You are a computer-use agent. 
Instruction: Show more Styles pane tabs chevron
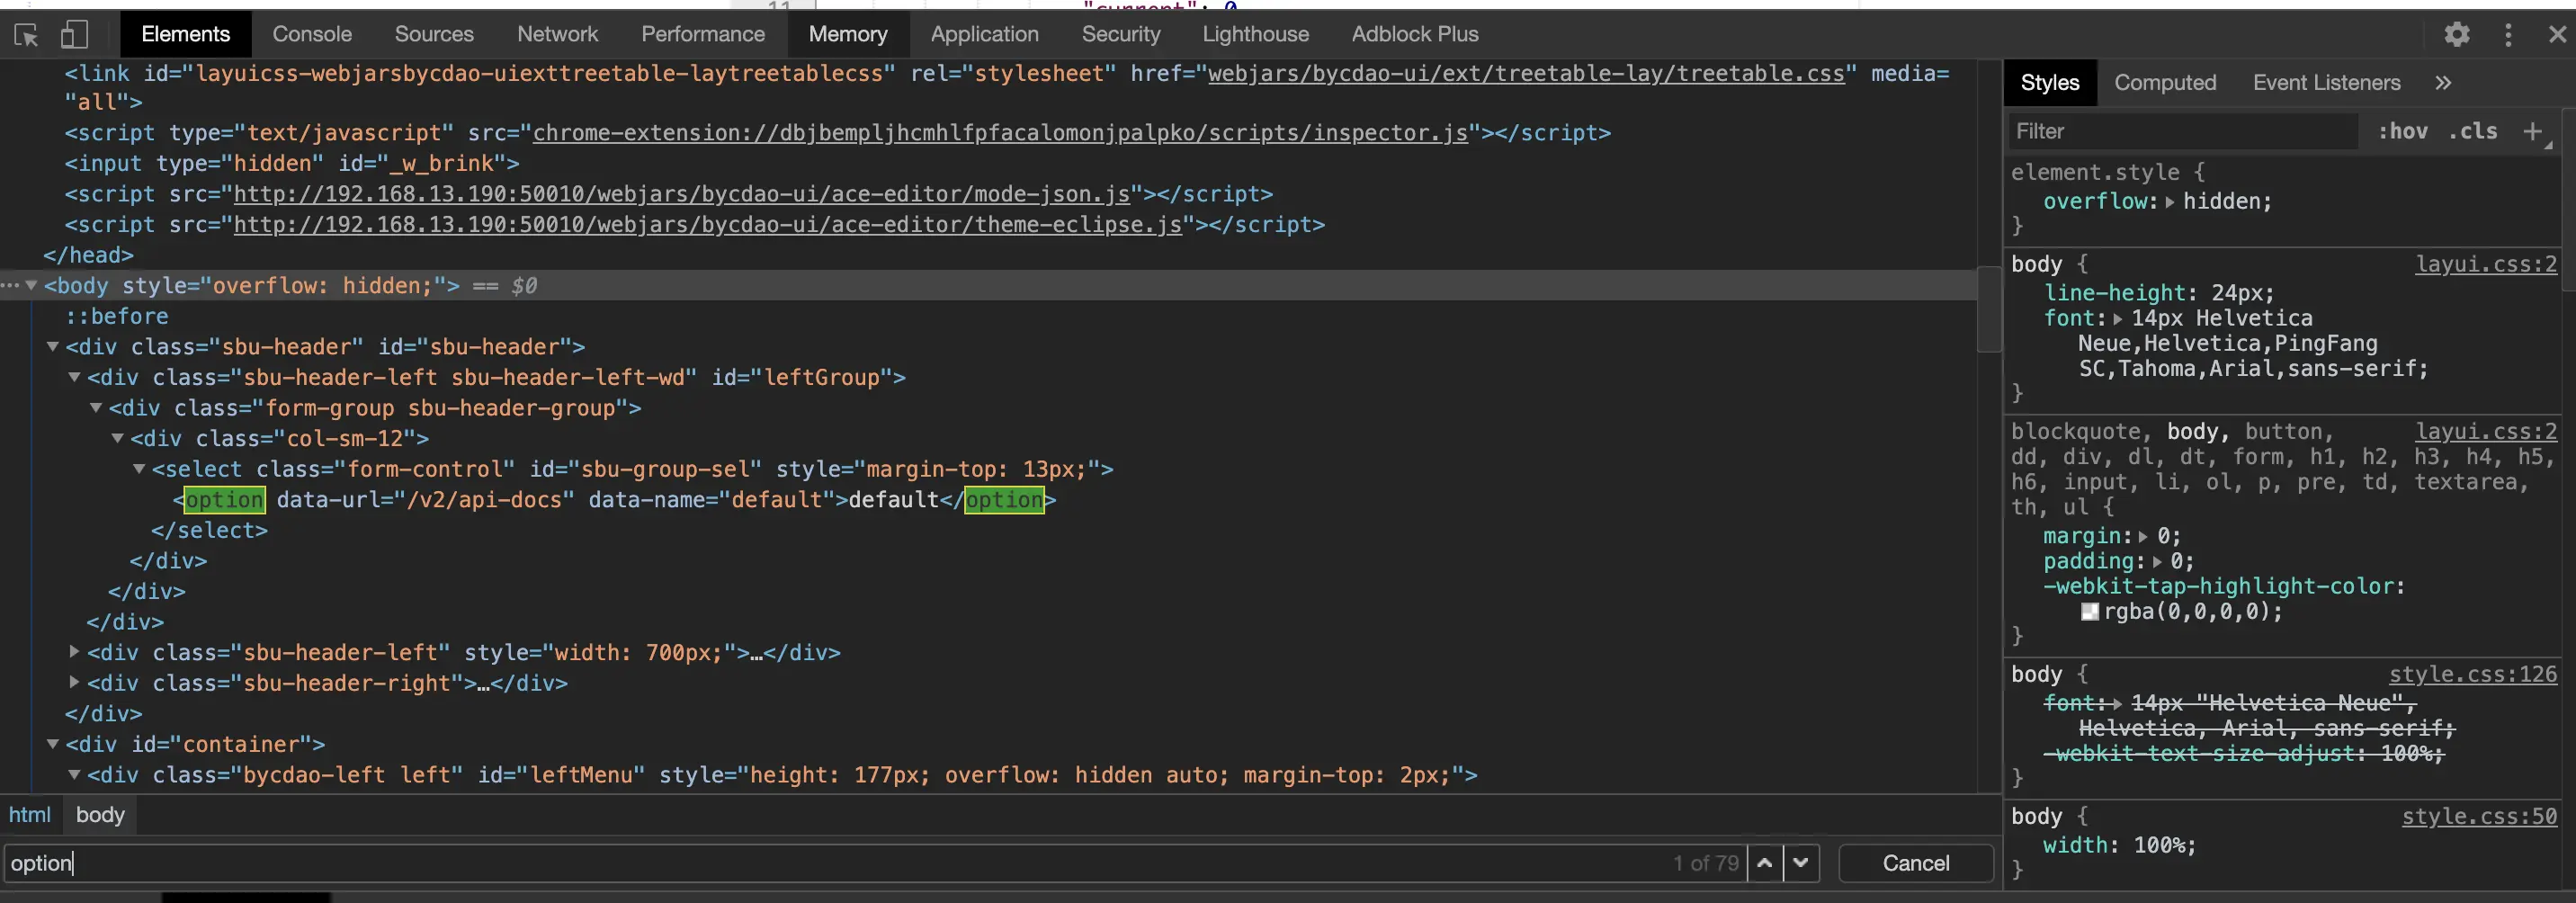[x=2443, y=83]
